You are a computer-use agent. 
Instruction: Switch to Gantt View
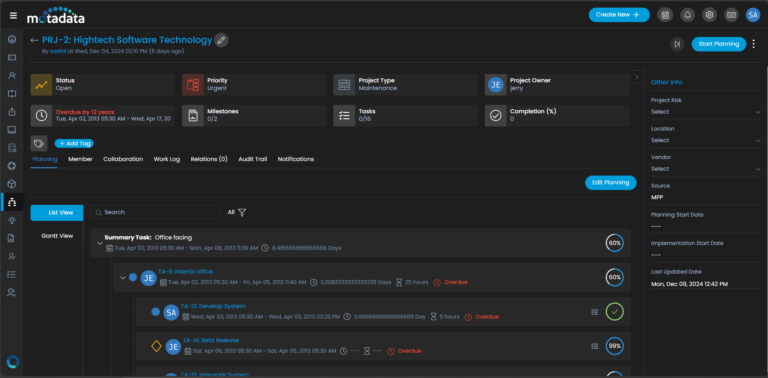tap(57, 236)
